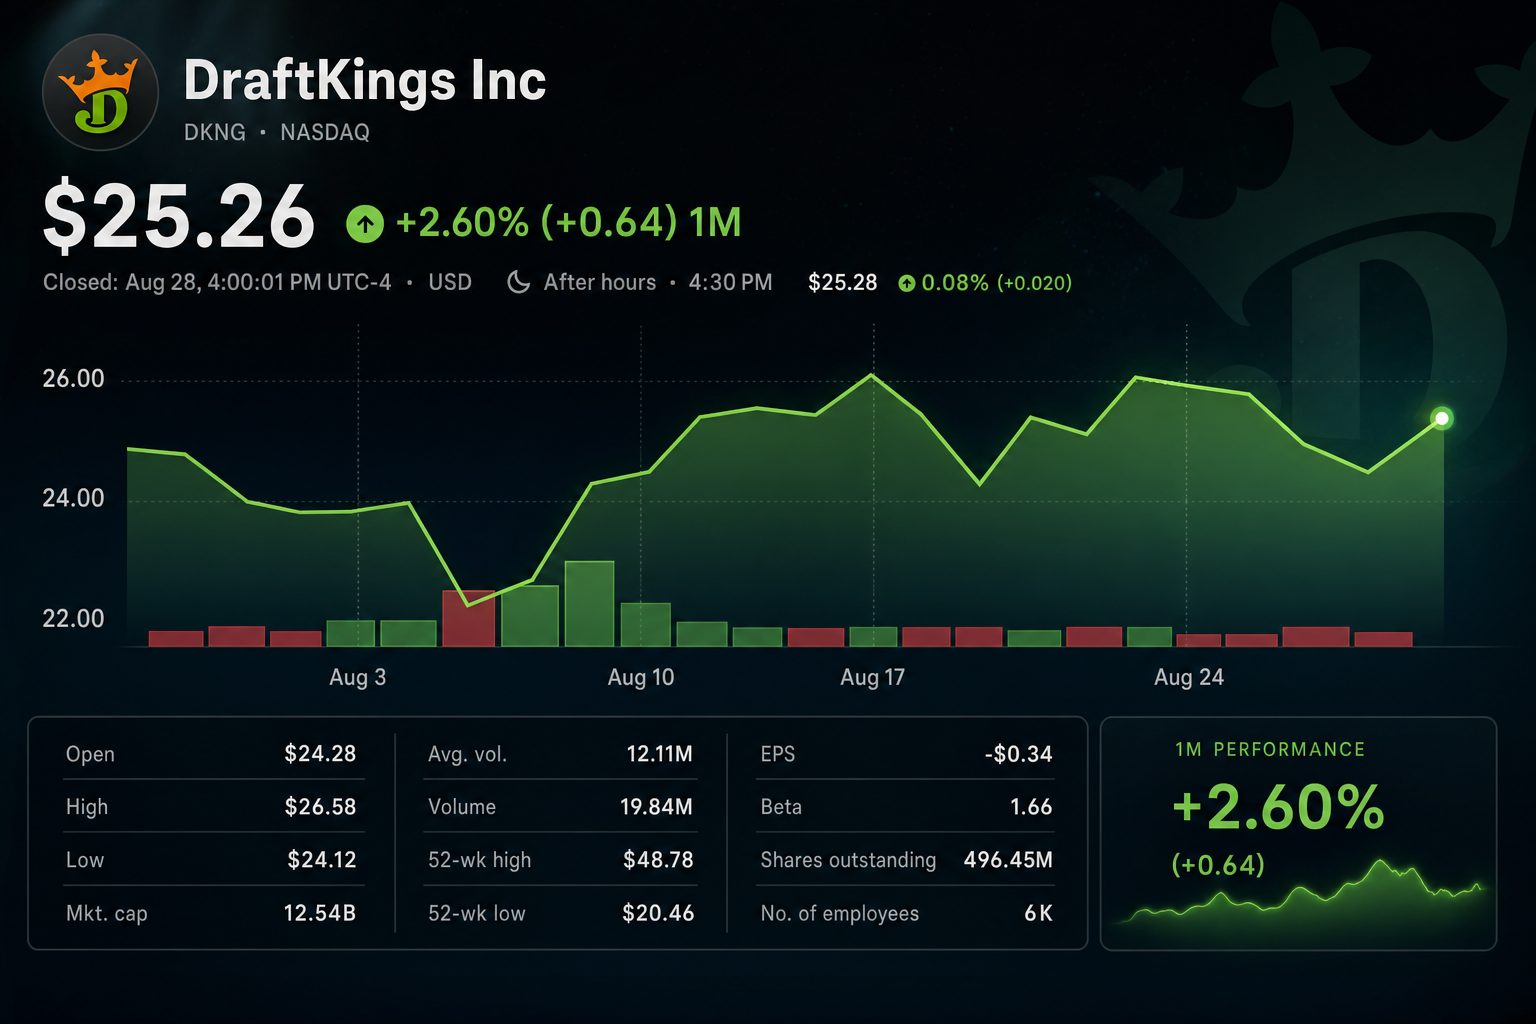
Task: Click the green up-arrow circle beside +2.60%
Action: tap(365, 223)
